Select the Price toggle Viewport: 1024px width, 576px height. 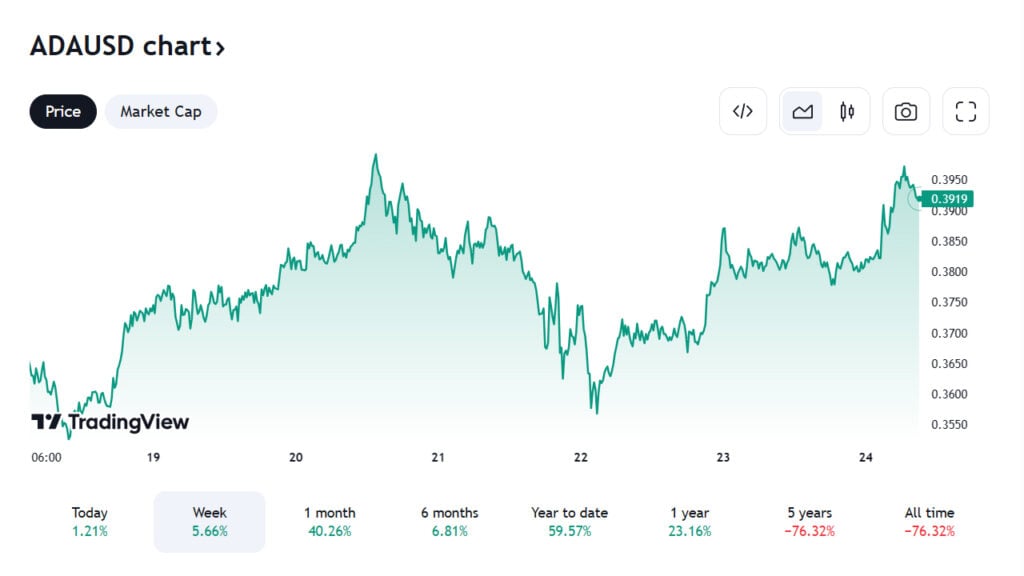[63, 111]
